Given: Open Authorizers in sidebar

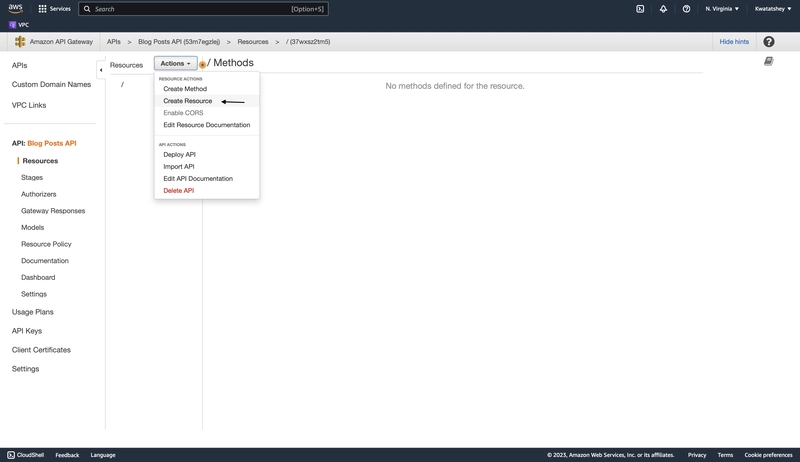Looking at the screenshot, I should [38, 194].
